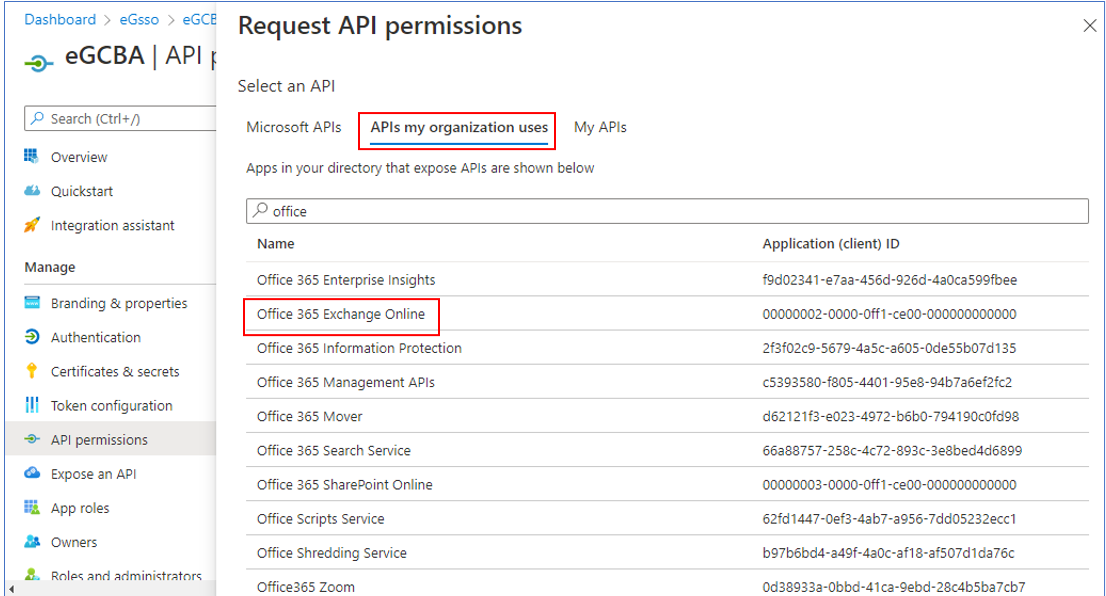
Task: Click the Dashboard breadcrumb link
Action: (60, 20)
